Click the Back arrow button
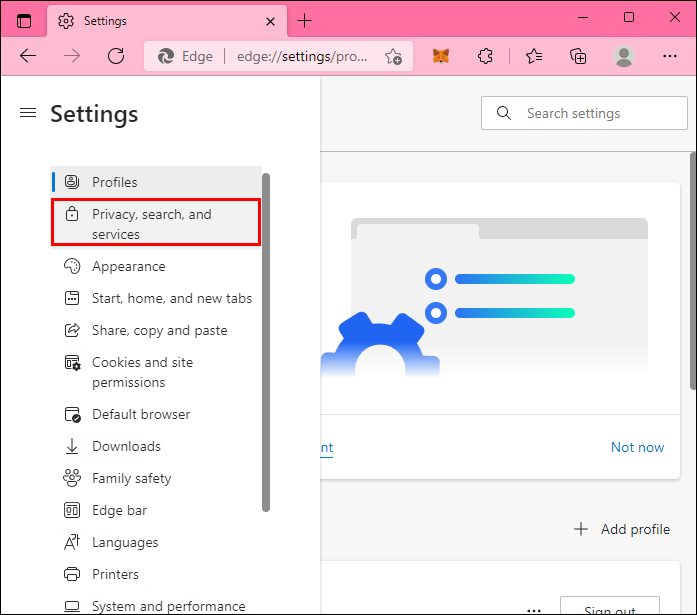The width and height of the screenshot is (697, 615). (28, 56)
